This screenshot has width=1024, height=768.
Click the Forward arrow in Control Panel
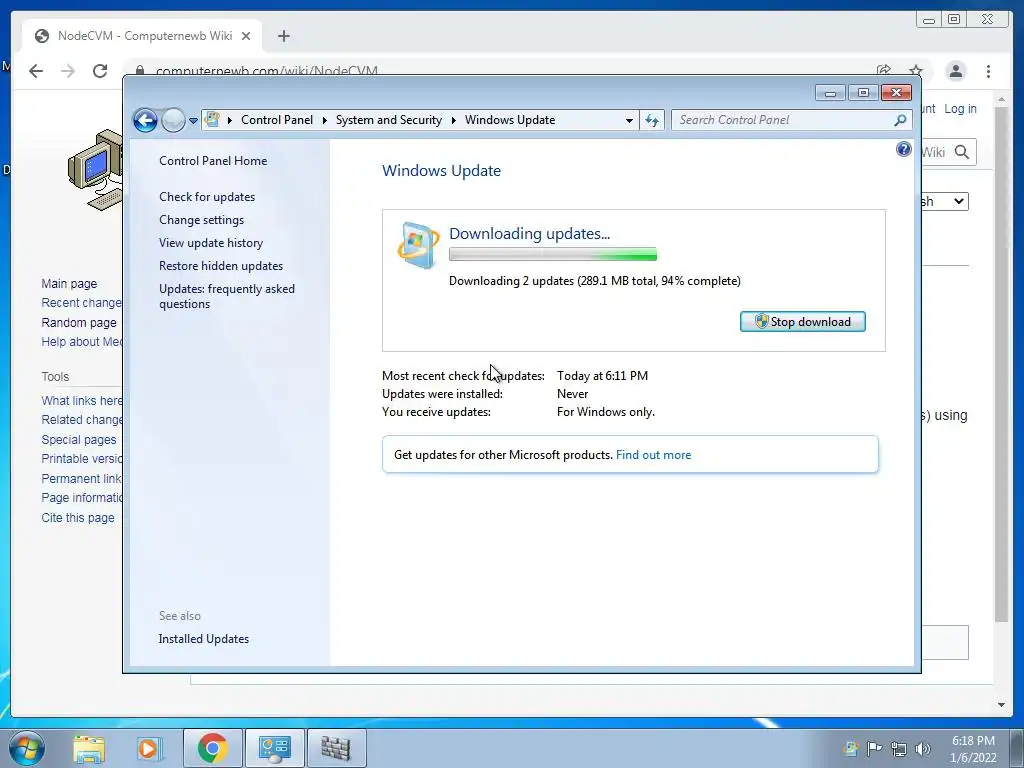tap(173, 120)
